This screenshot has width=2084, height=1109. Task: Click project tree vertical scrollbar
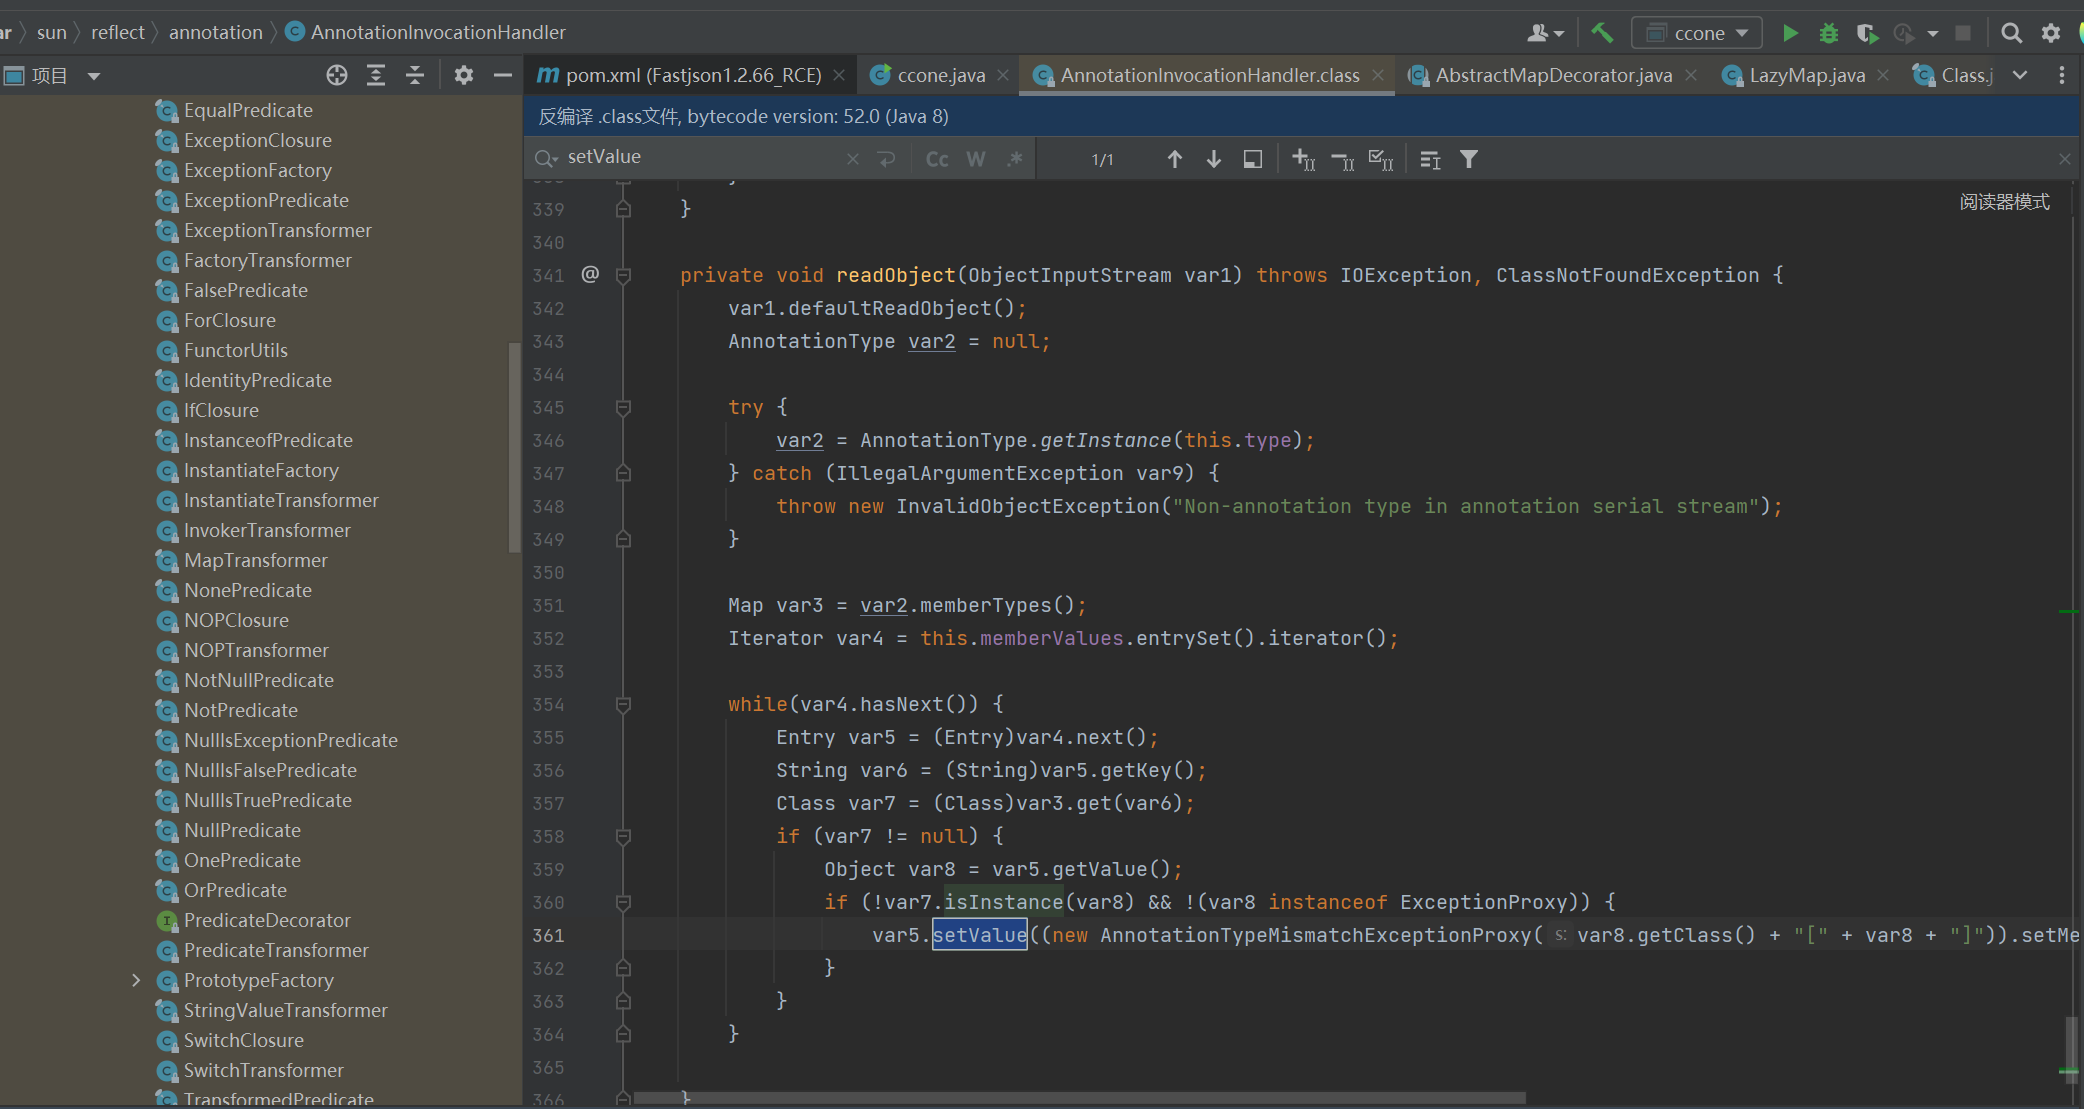[515, 447]
